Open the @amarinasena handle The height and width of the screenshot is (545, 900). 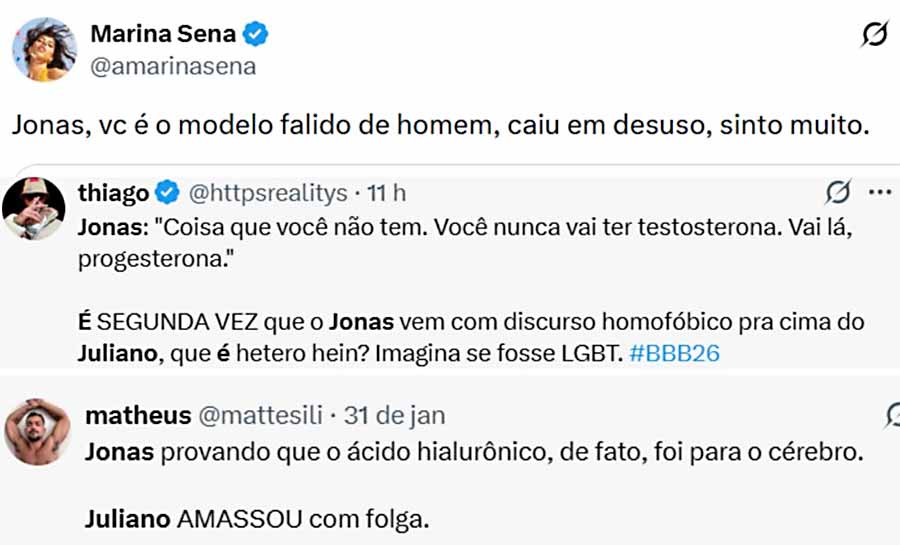coord(173,67)
